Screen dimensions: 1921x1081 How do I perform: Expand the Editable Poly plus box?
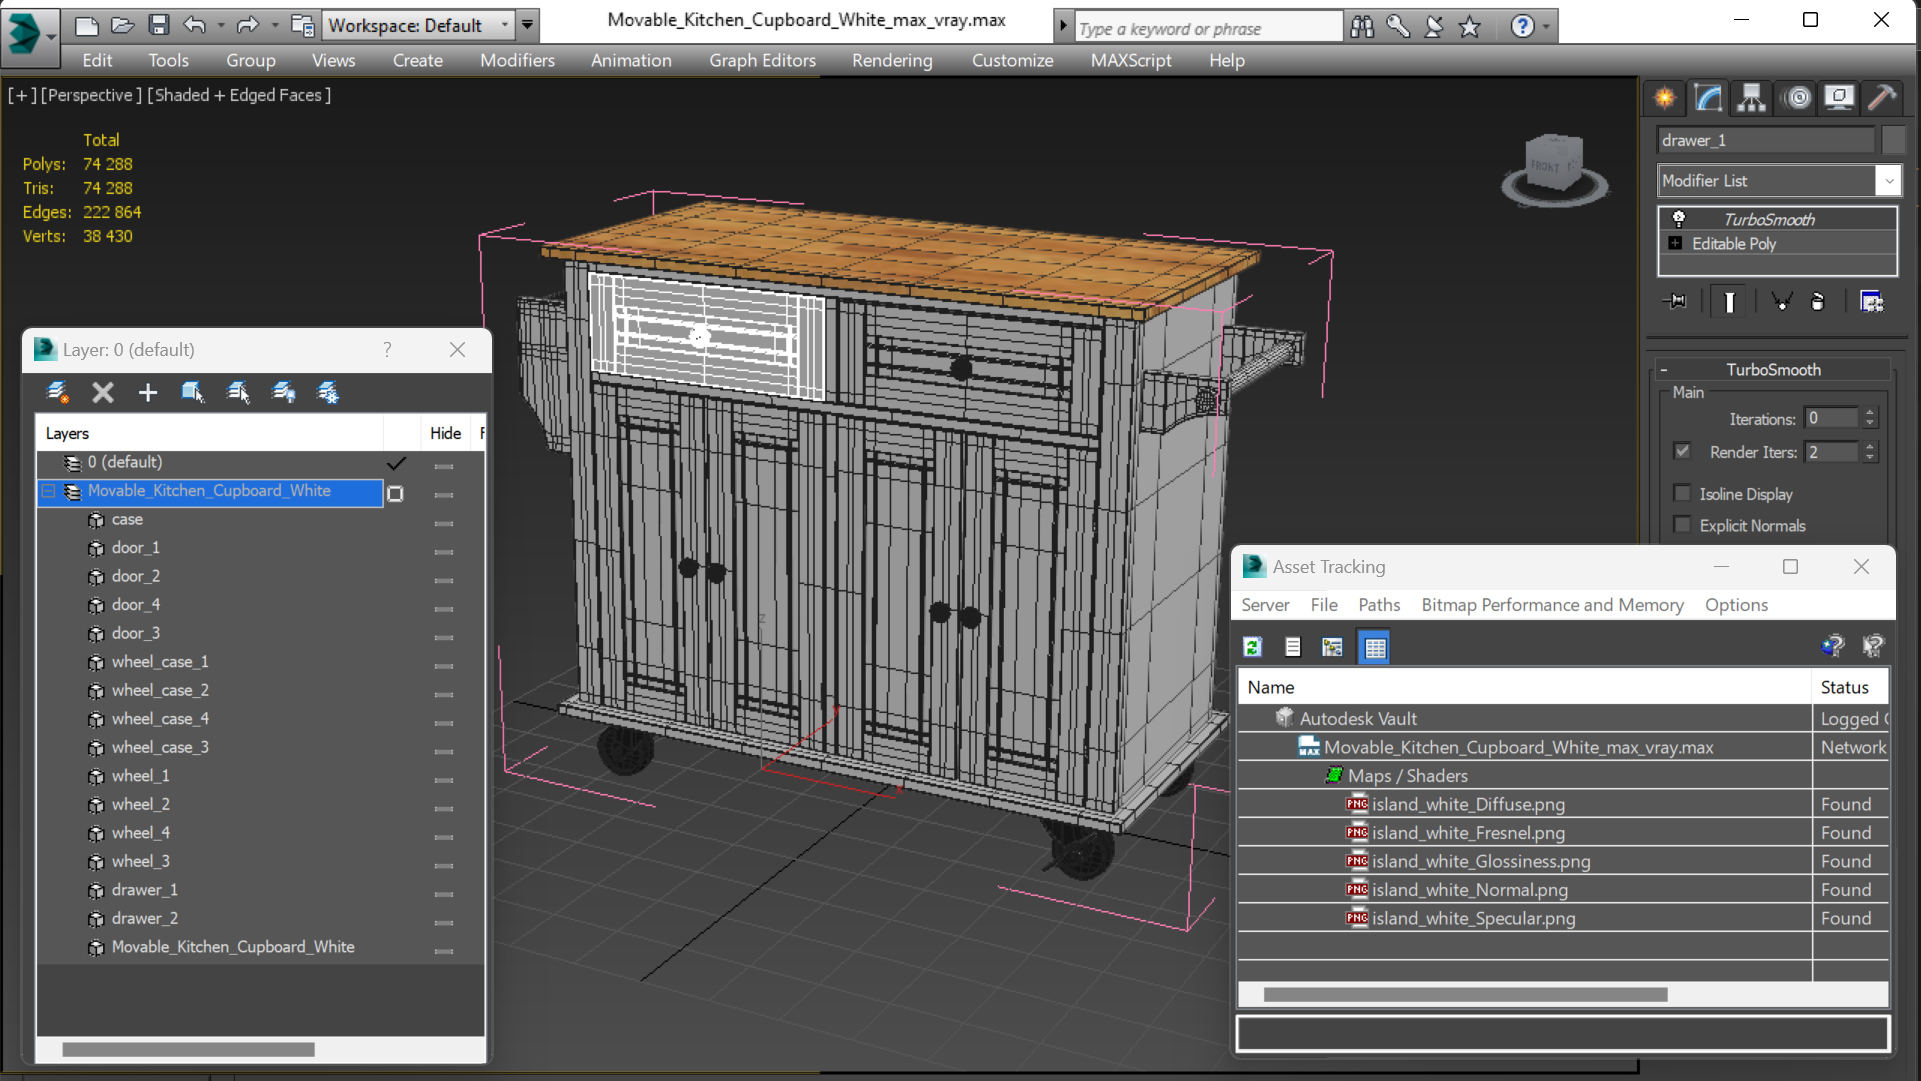point(1675,243)
